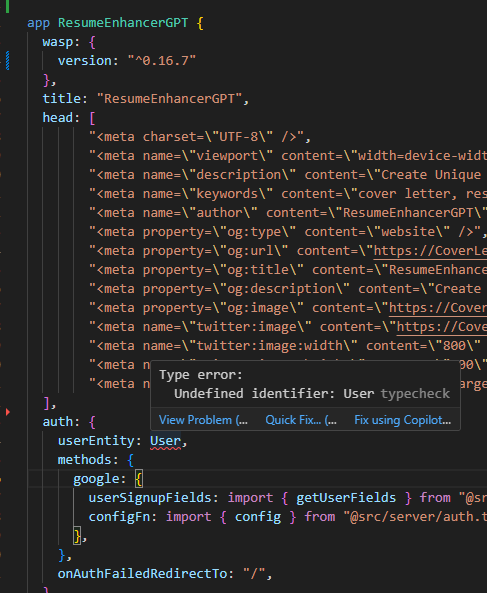Click the methods: key

[x=88, y=460]
